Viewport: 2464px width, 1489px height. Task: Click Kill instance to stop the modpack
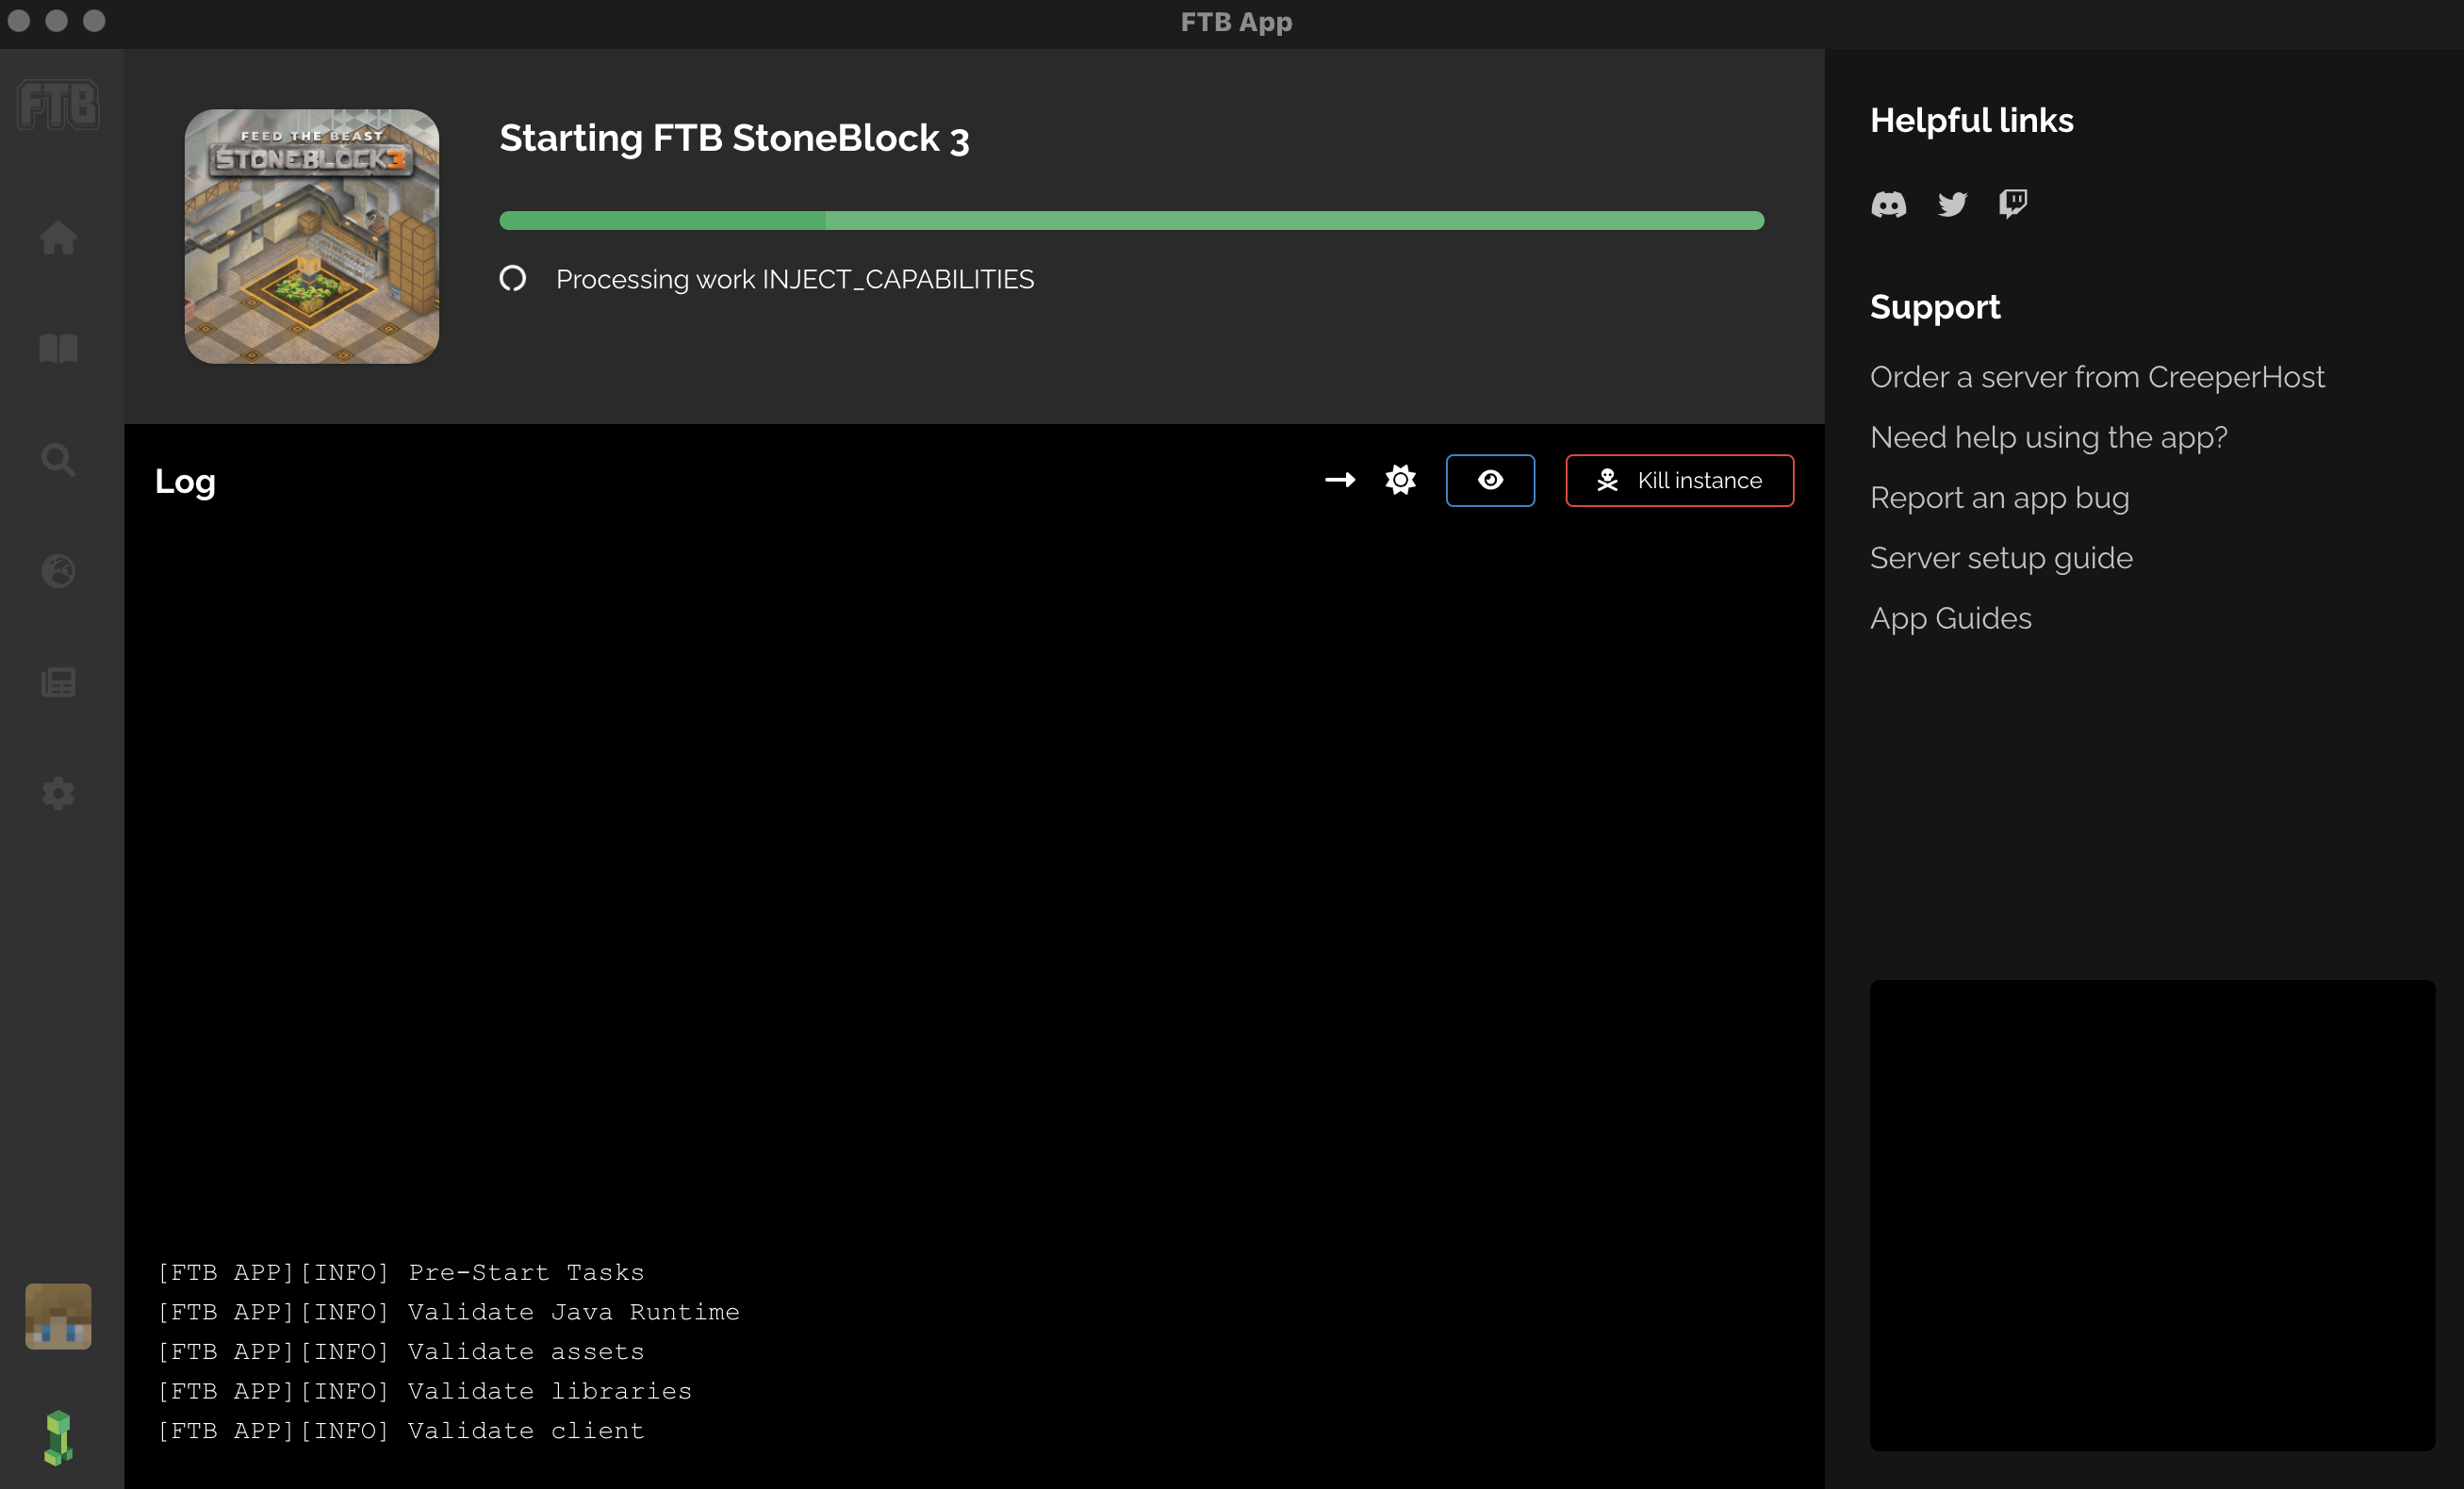1679,480
